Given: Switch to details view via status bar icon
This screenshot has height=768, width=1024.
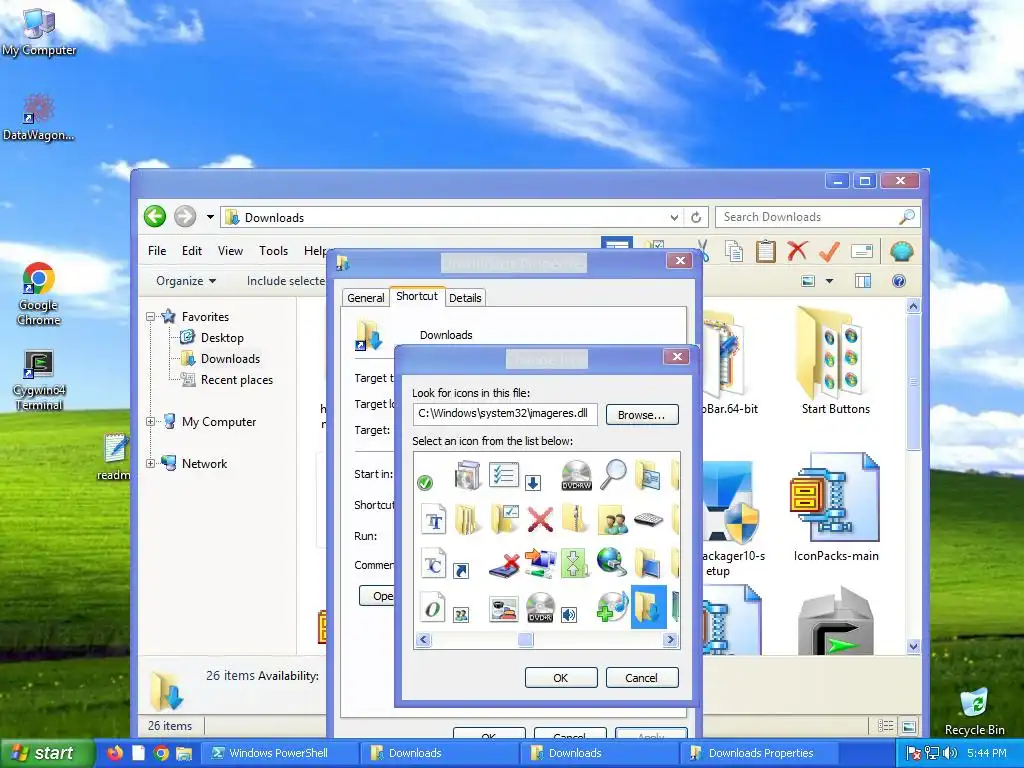Looking at the screenshot, I should pyautogui.click(x=886, y=726).
